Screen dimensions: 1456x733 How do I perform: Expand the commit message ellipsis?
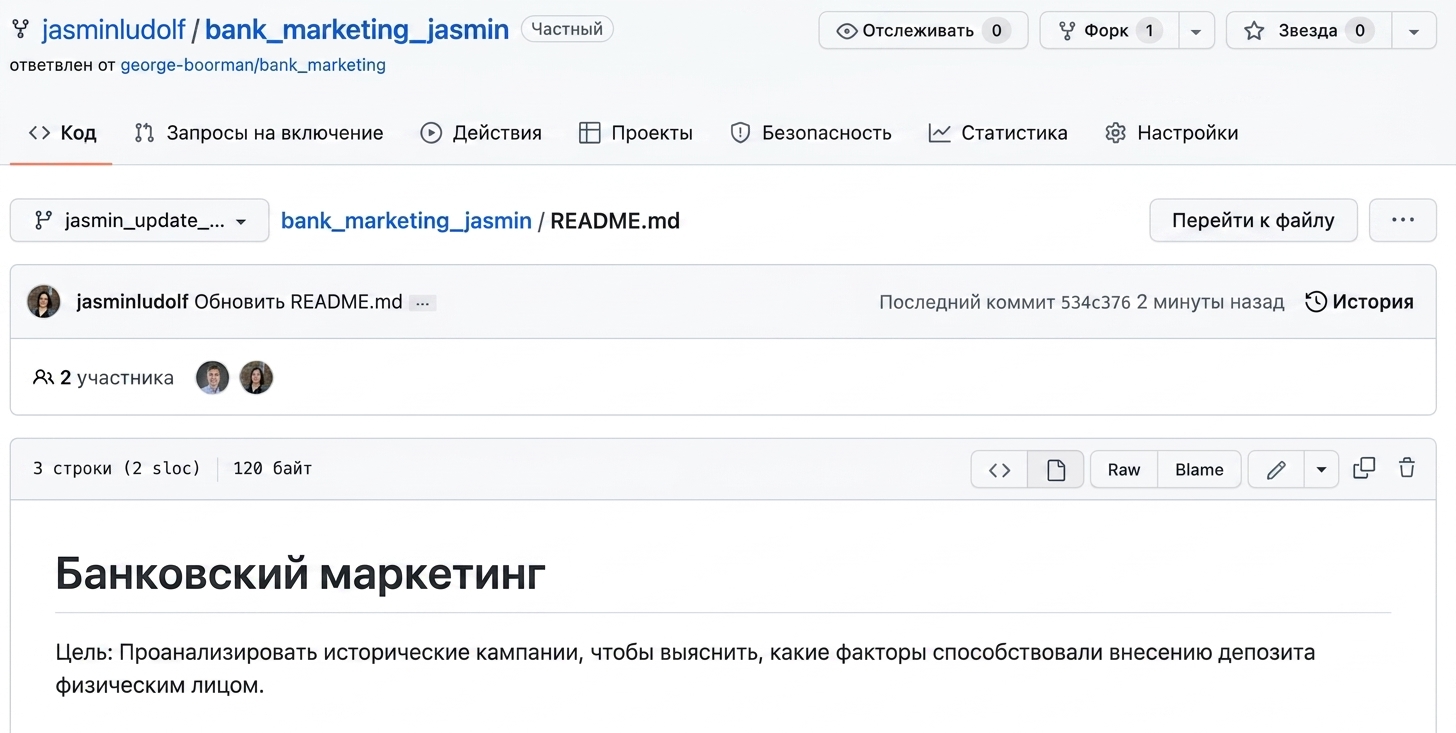[422, 303]
